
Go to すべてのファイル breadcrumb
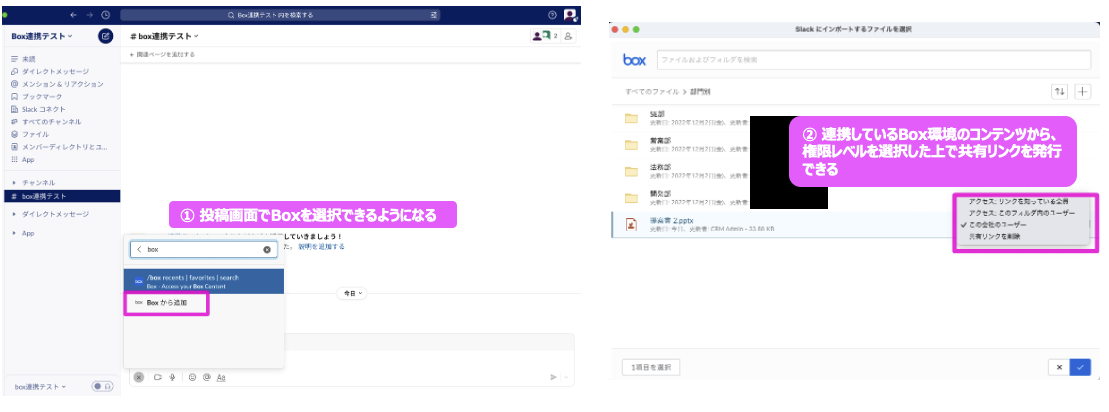651,92
